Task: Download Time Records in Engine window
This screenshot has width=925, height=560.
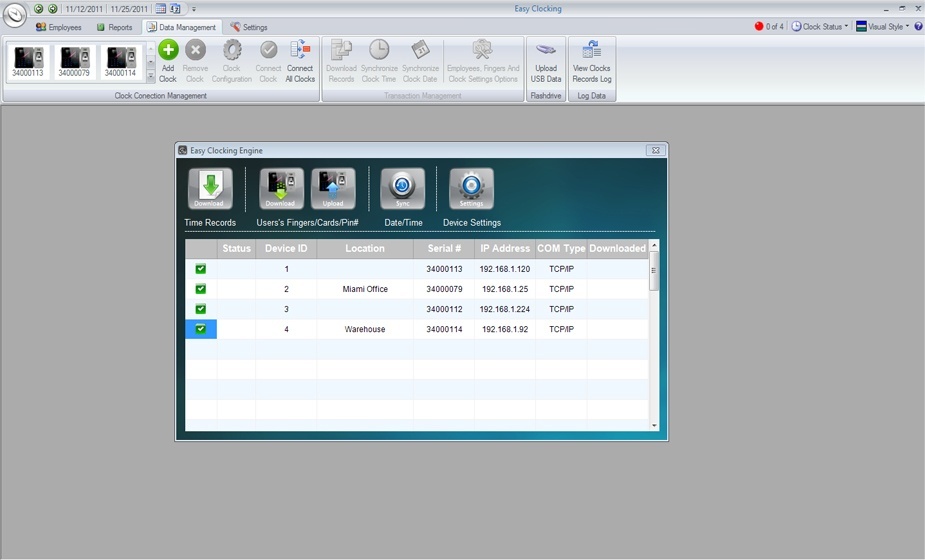Action: (x=209, y=189)
